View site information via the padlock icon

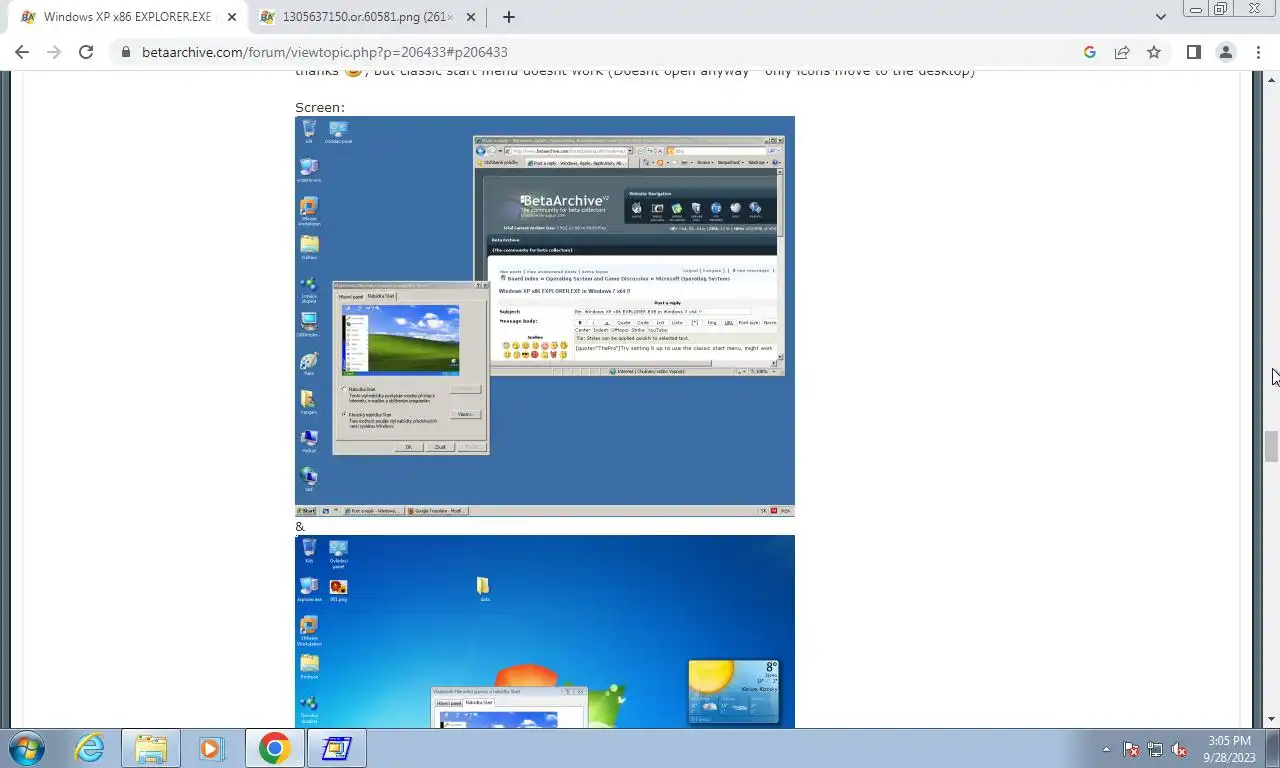[125, 52]
